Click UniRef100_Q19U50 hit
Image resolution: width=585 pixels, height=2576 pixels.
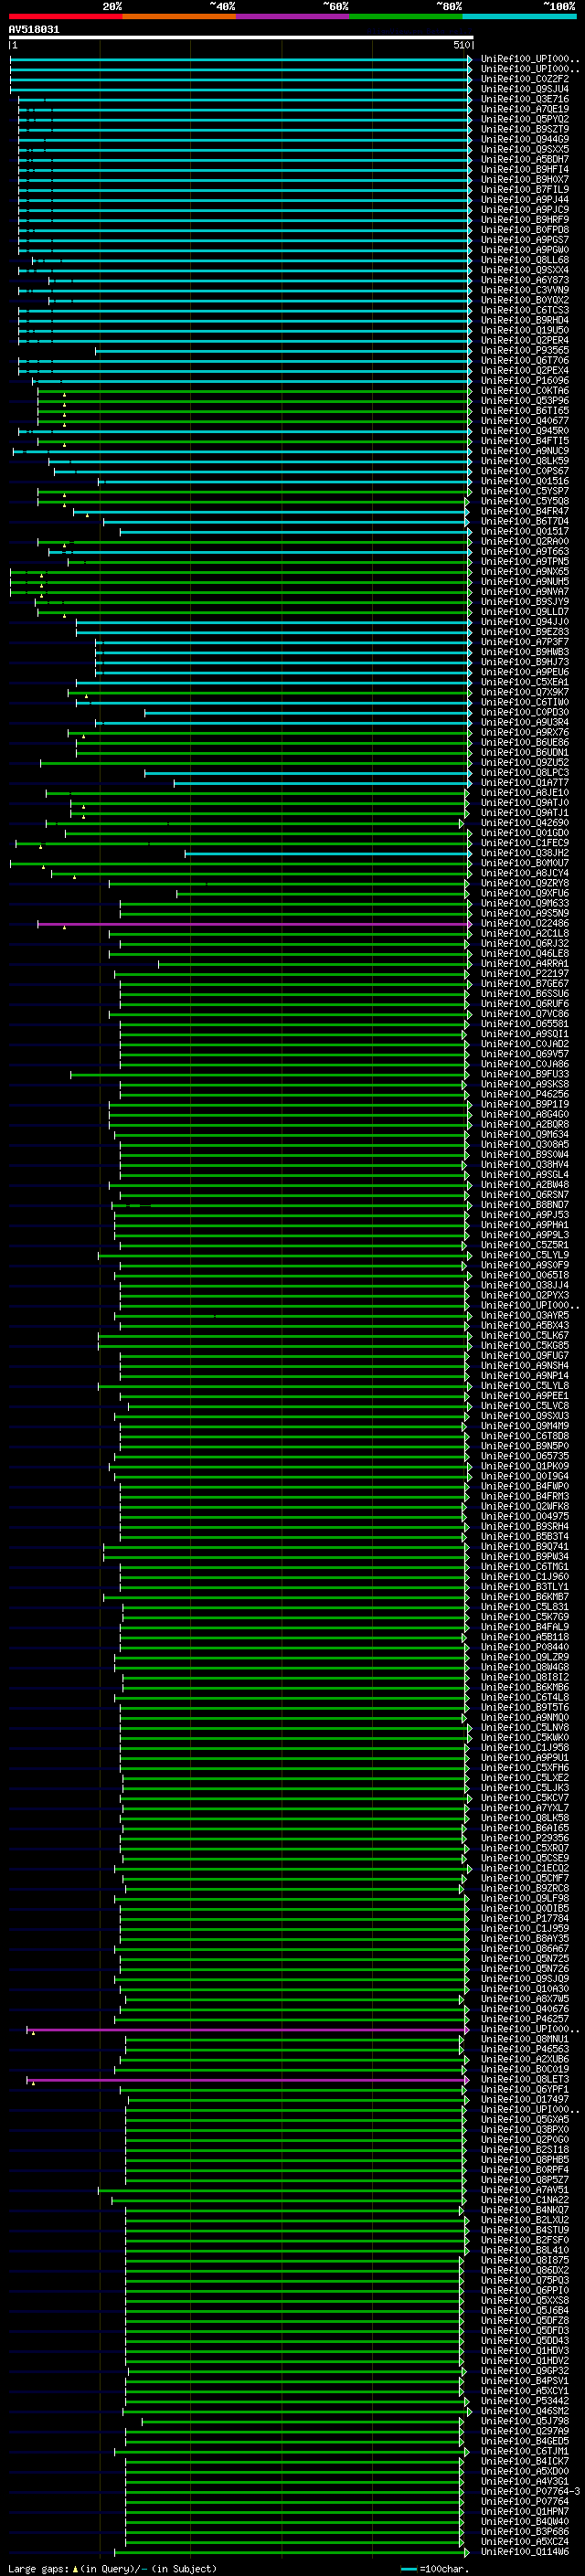click(x=525, y=330)
